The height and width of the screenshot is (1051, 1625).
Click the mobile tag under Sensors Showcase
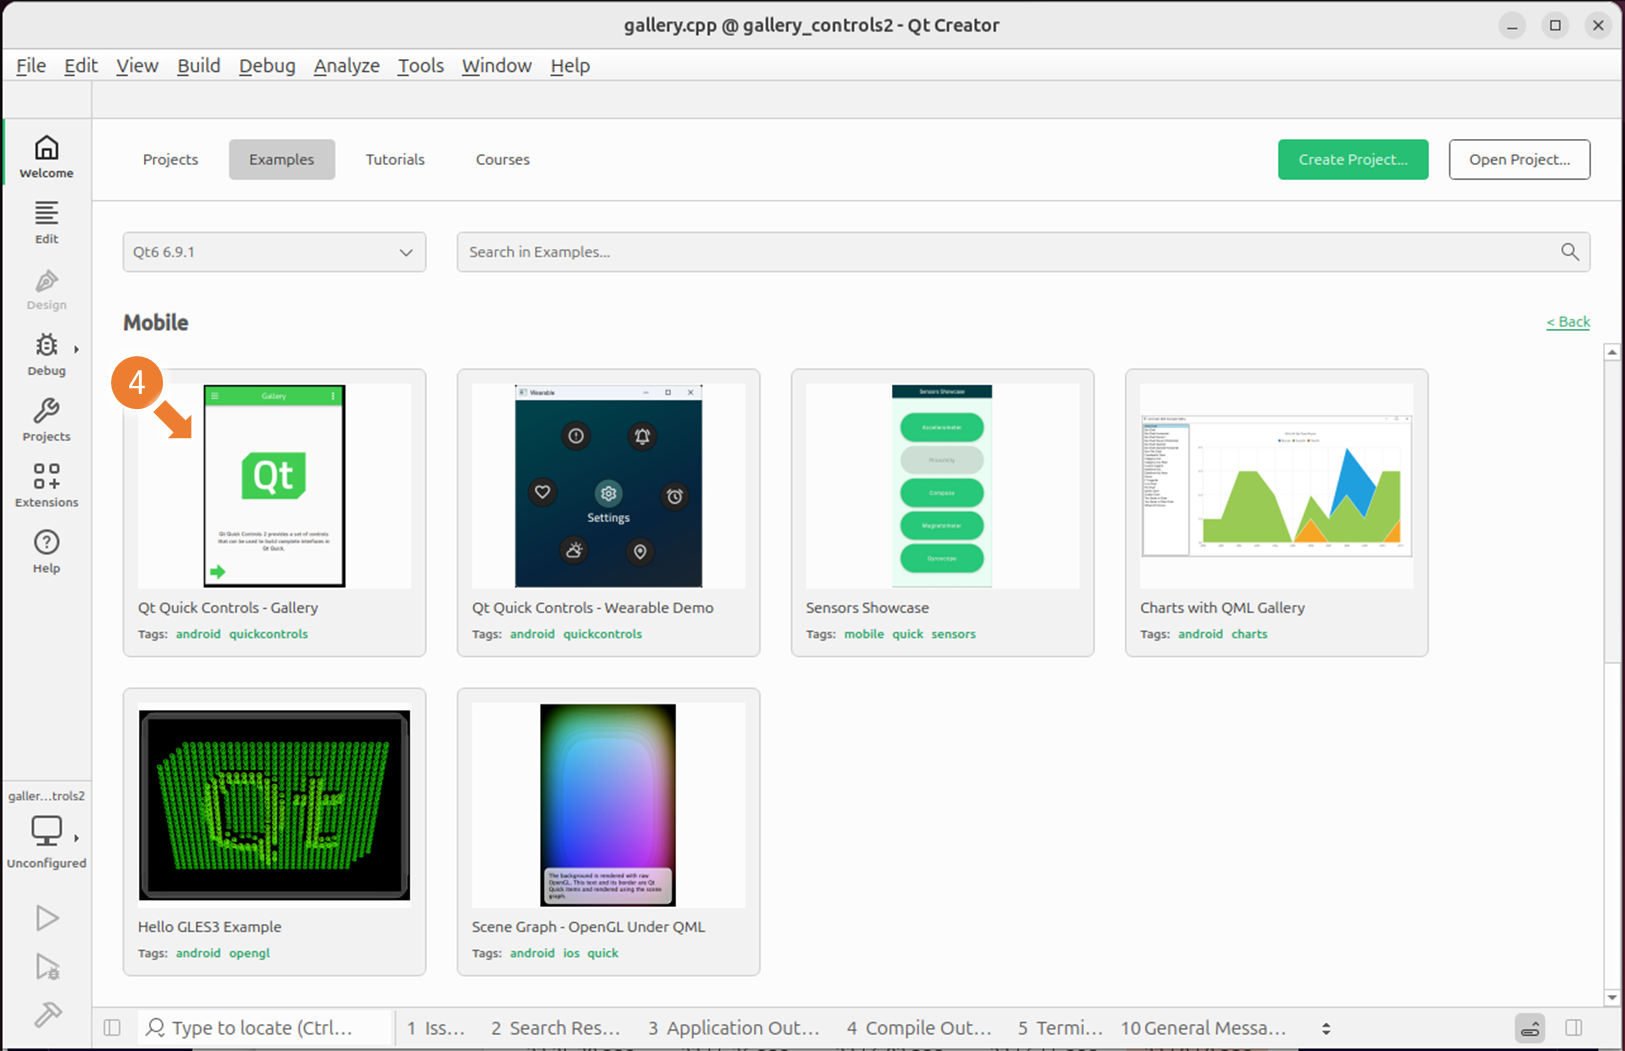pyautogui.click(x=864, y=634)
